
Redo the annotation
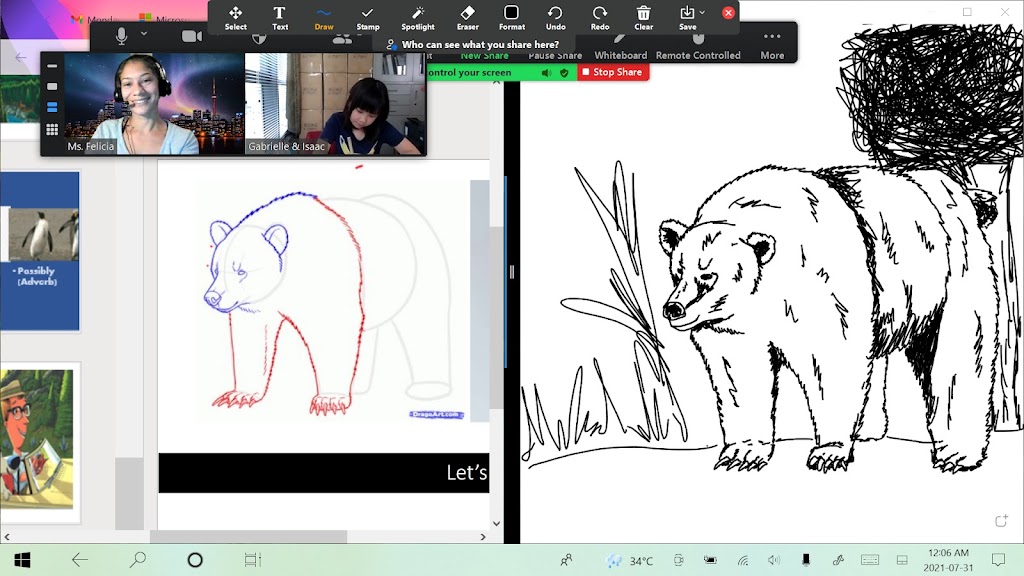(600, 18)
